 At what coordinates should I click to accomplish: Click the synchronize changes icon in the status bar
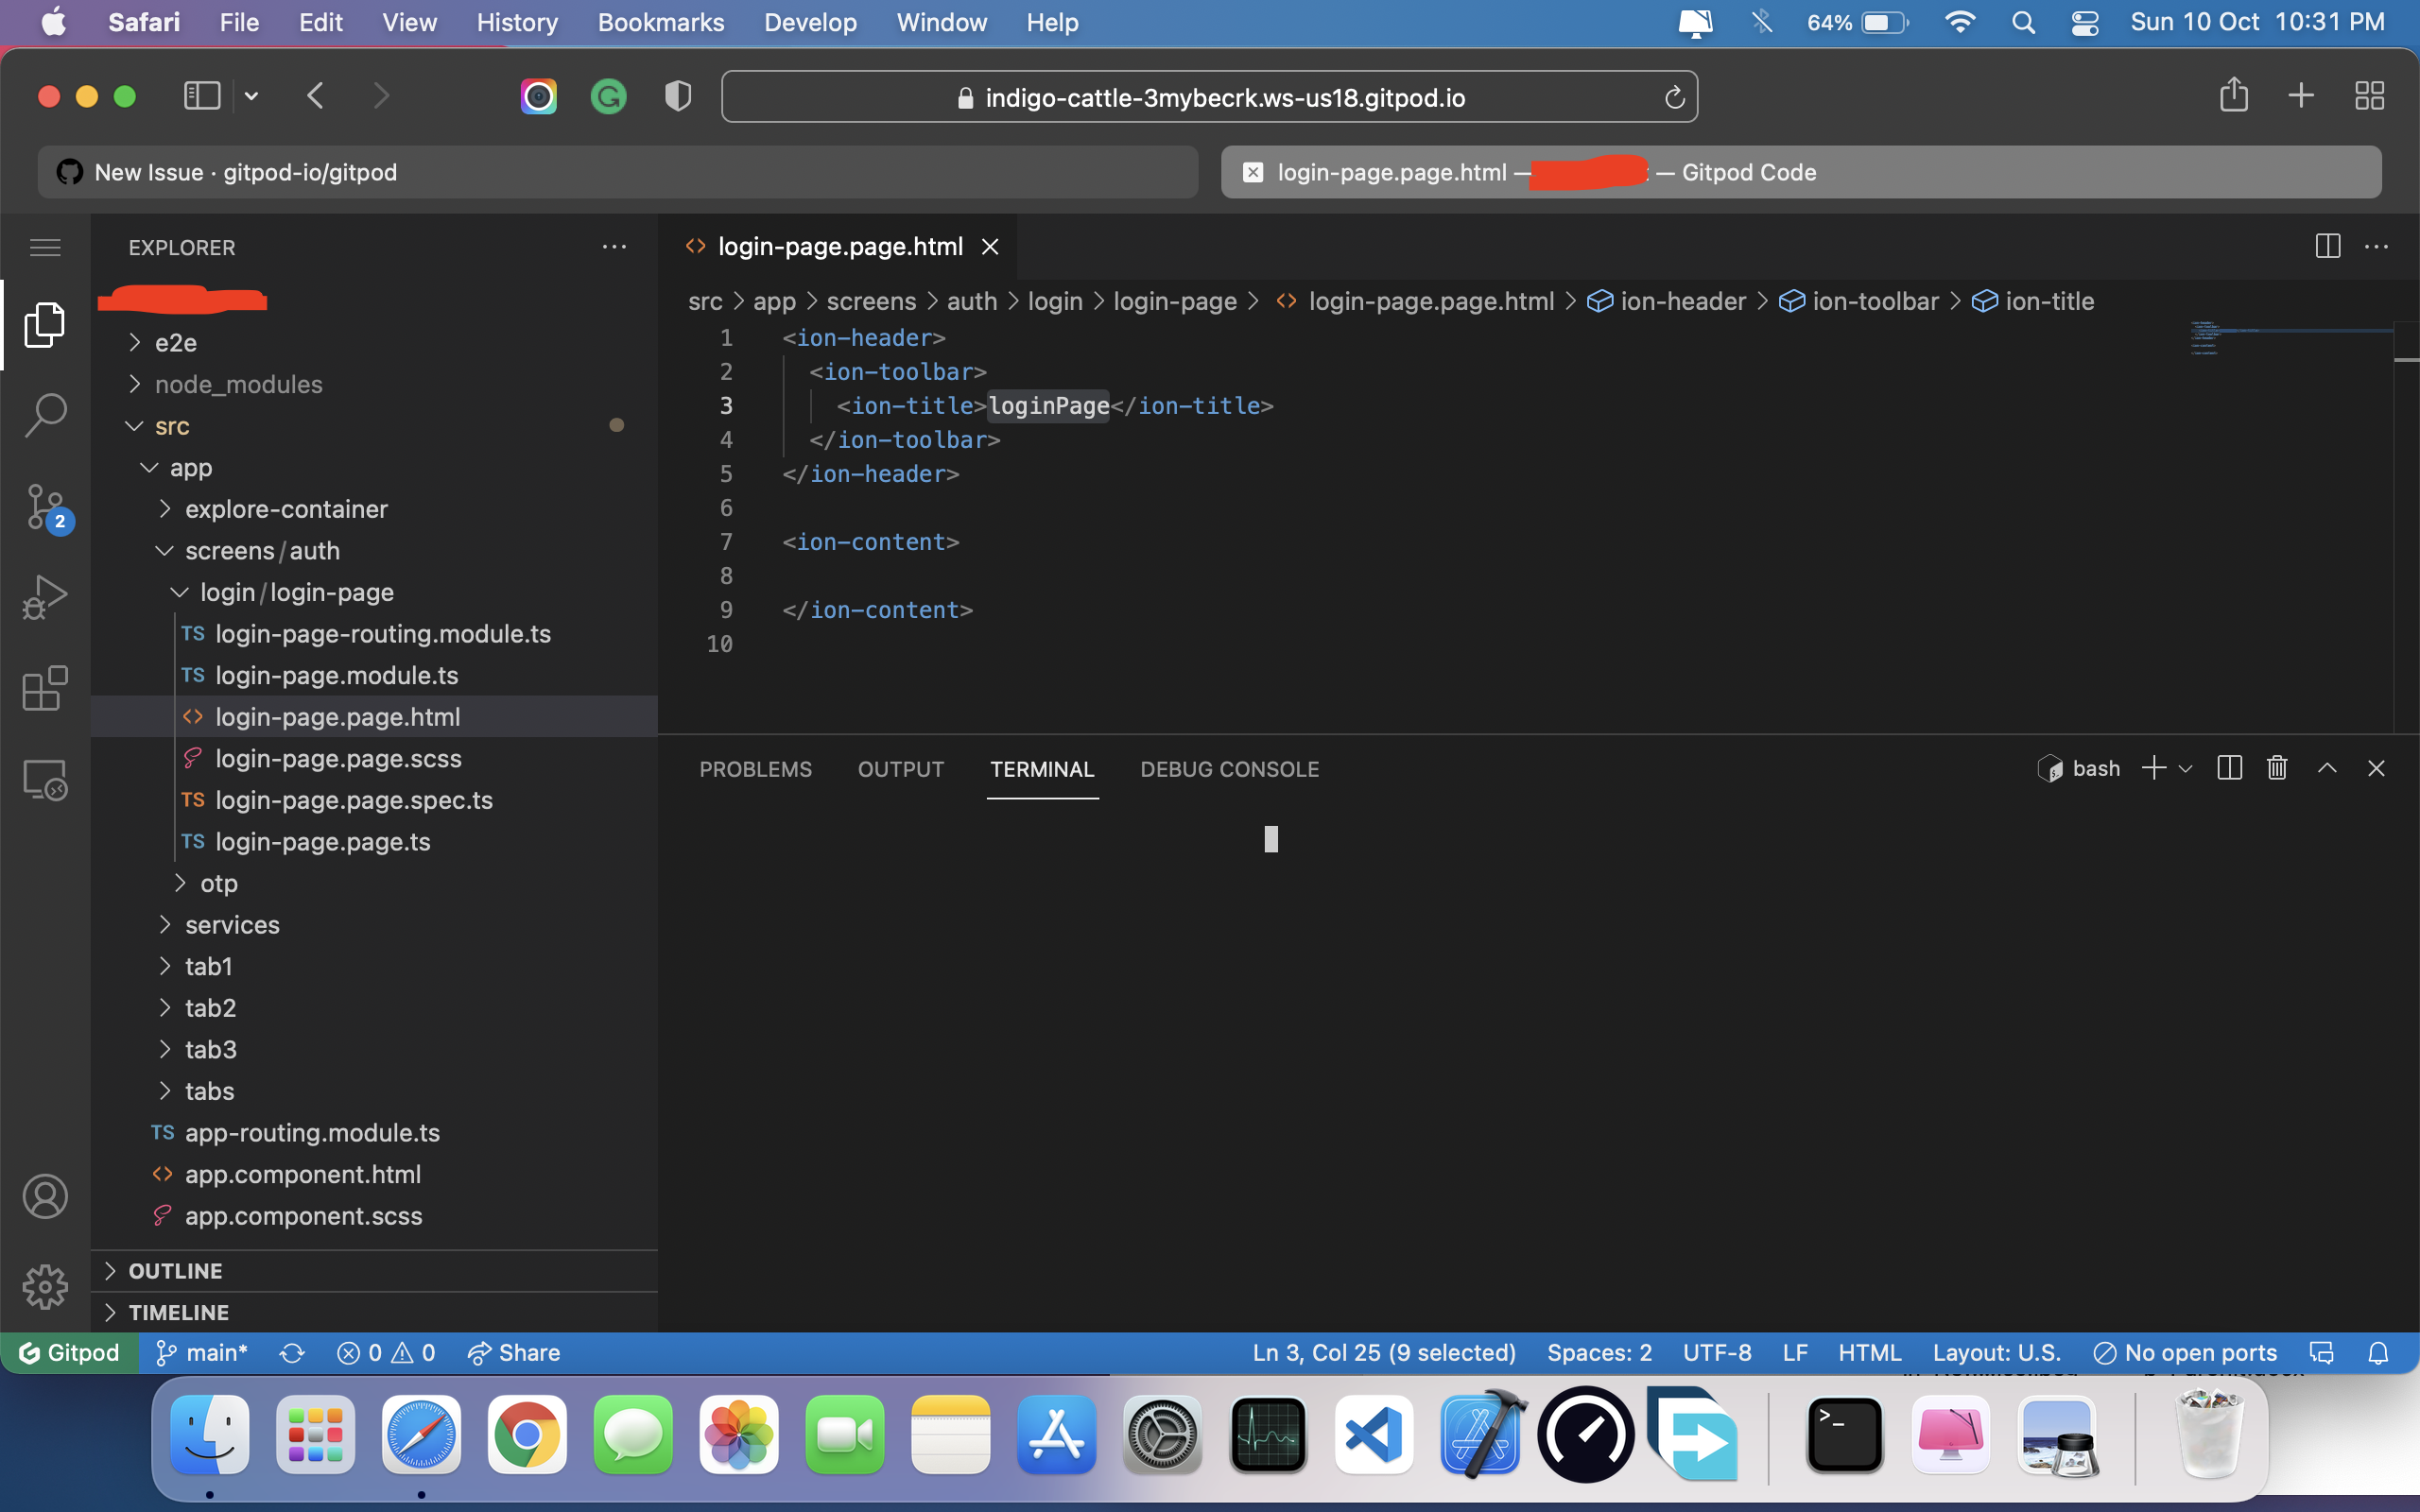[x=292, y=1353]
